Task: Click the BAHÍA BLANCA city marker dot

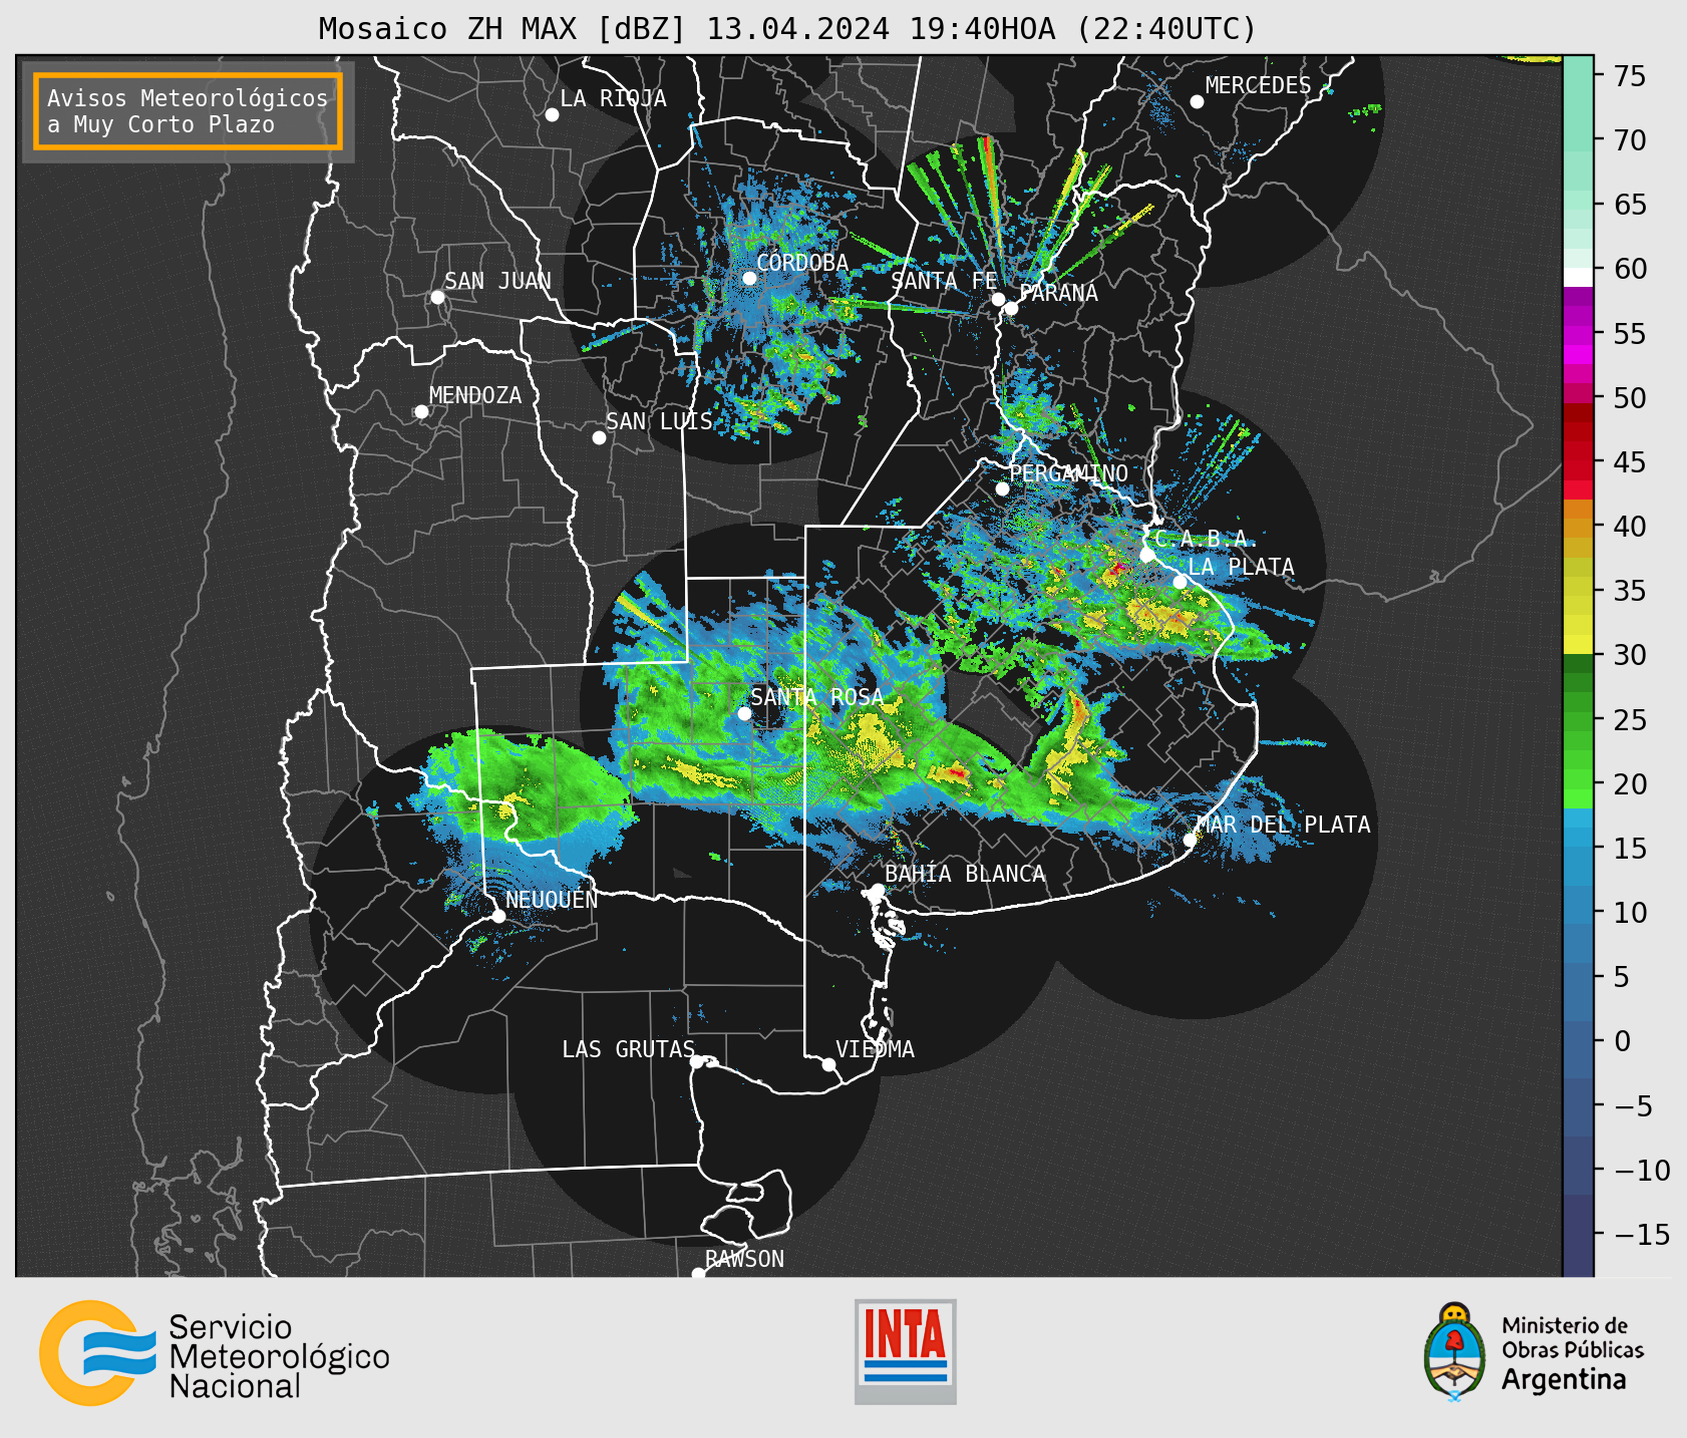Action: tap(877, 890)
